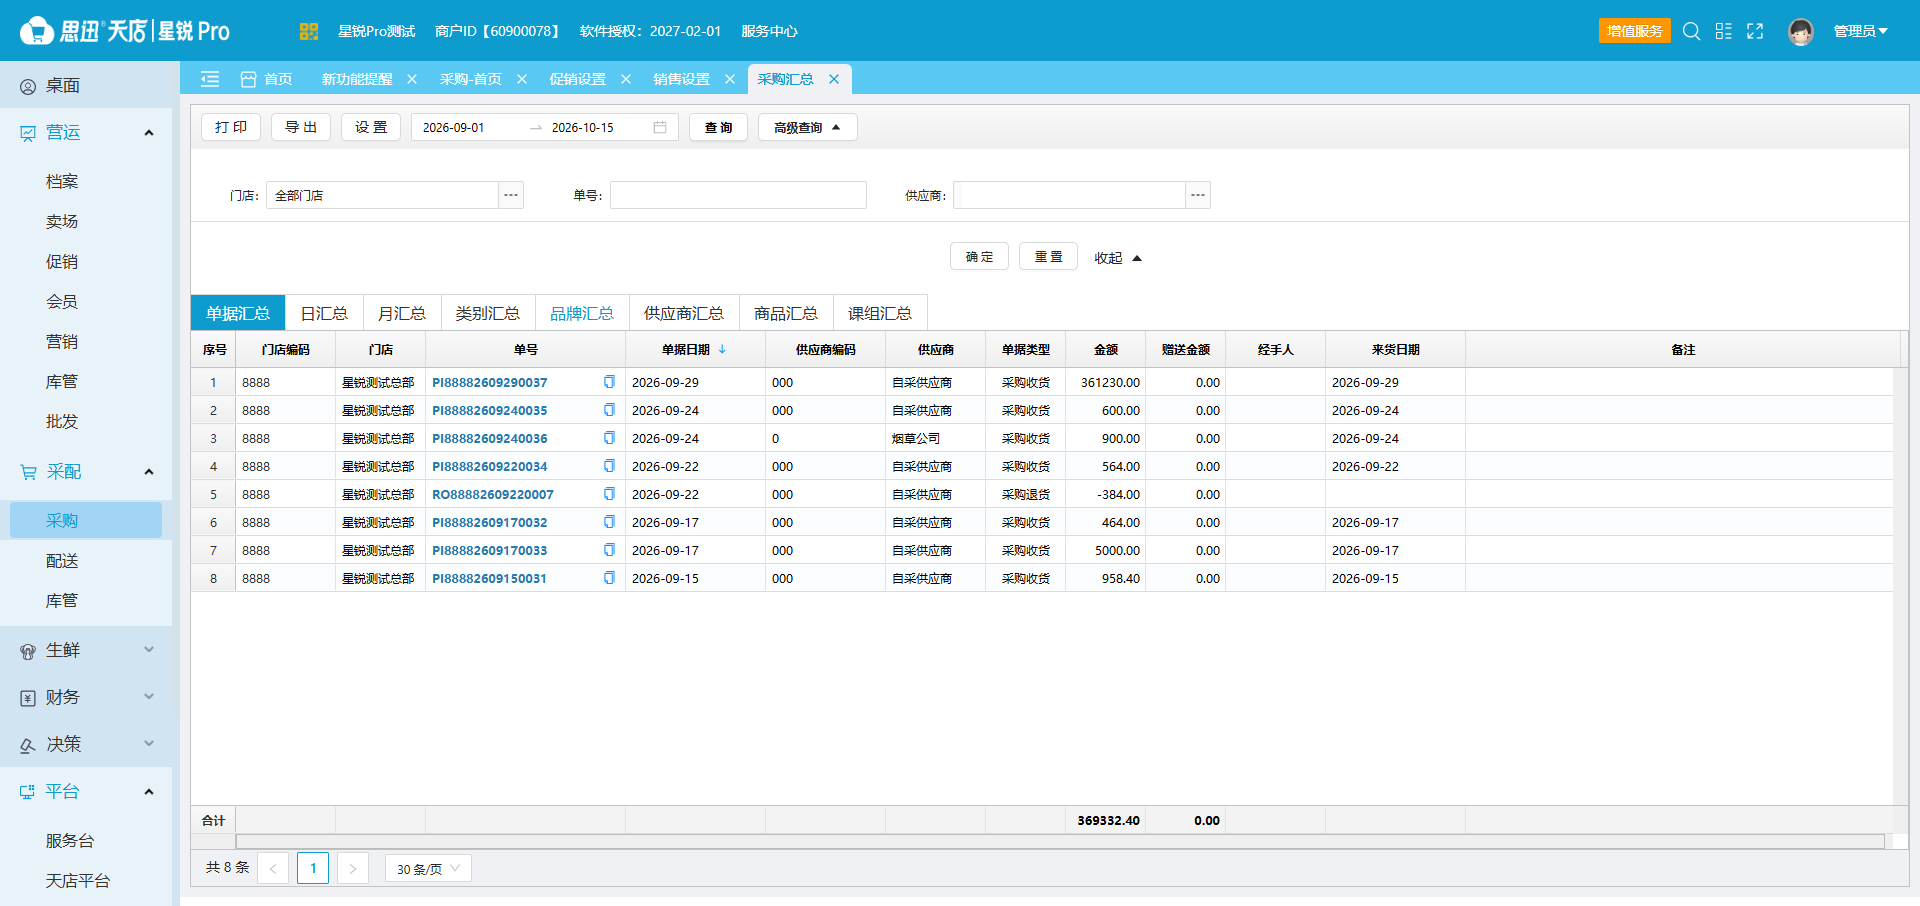The width and height of the screenshot is (1920, 906).
Task: Click the 增值服务 button
Action: [x=1634, y=31]
